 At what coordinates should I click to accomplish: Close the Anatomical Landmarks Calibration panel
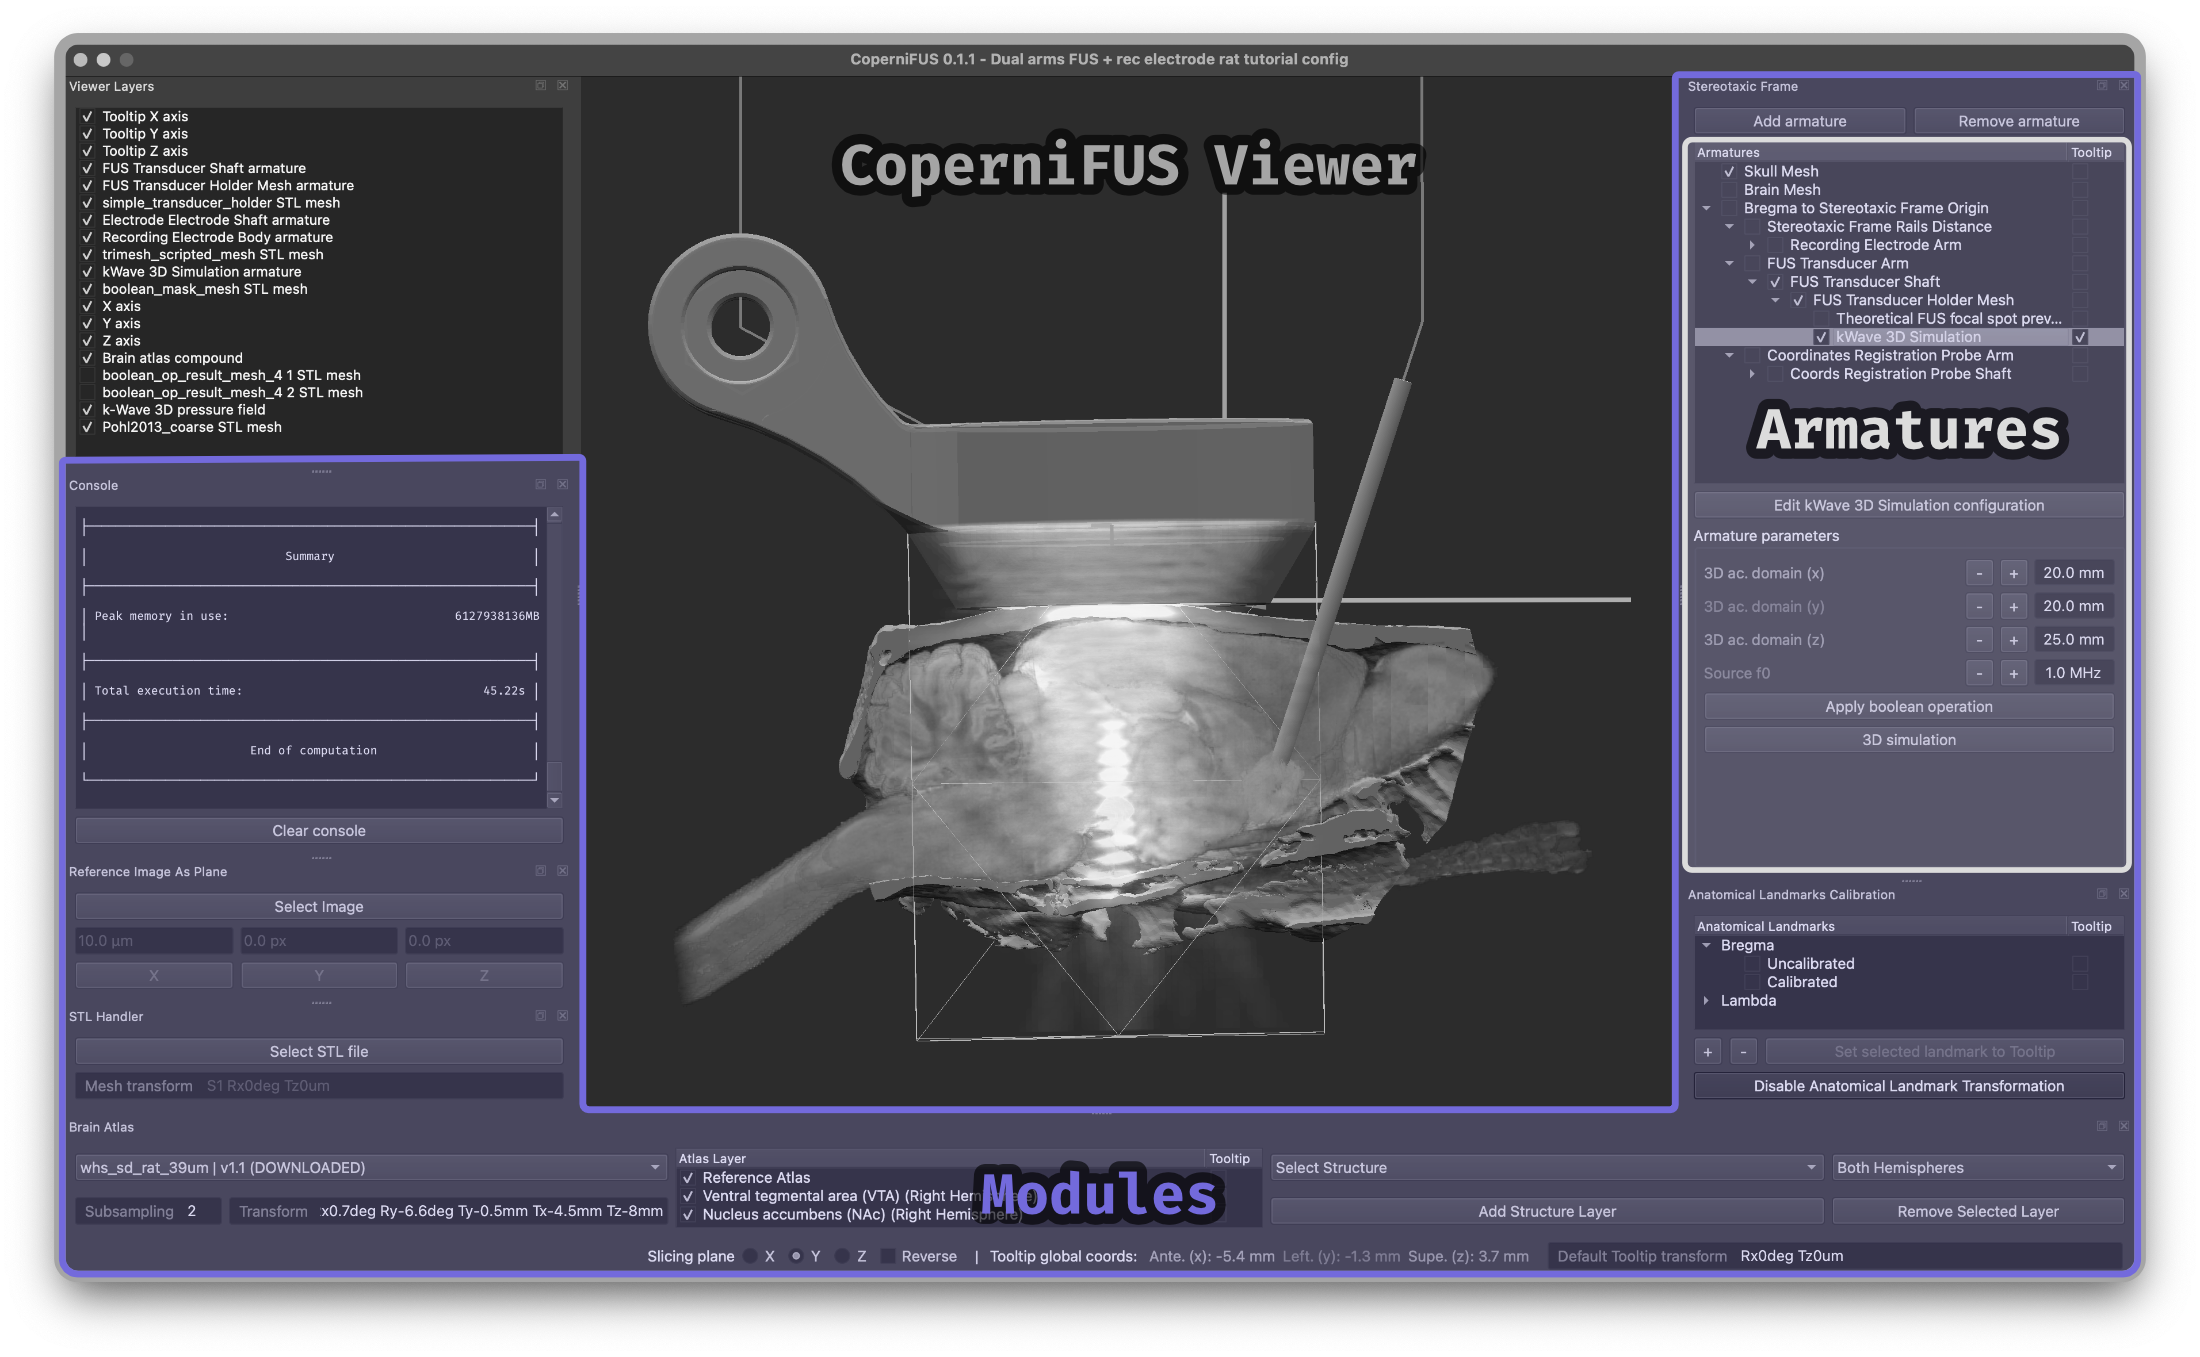pos(2123,894)
